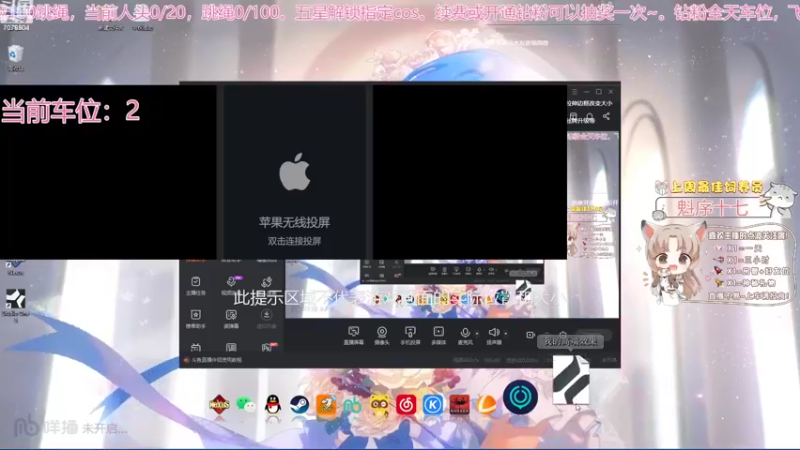800x450 pixels.
Task: Expand the microphone options arrow
Action: pyautogui.click(x=477, y=334)
